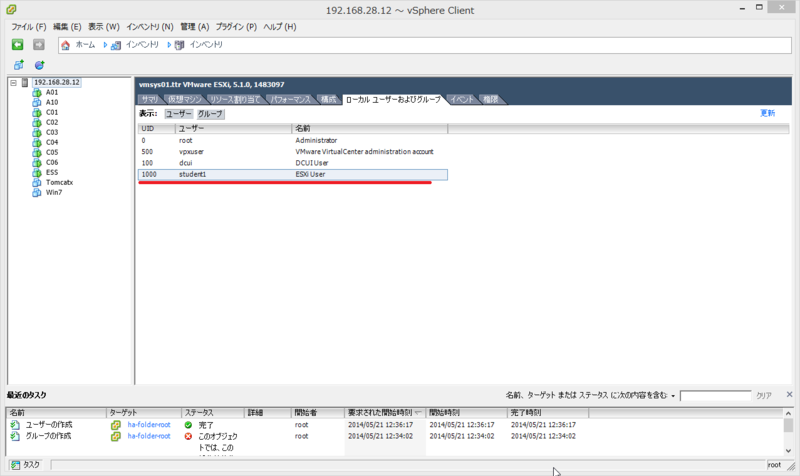
Task: Click the Home house icon
Action: coord(65,45)
